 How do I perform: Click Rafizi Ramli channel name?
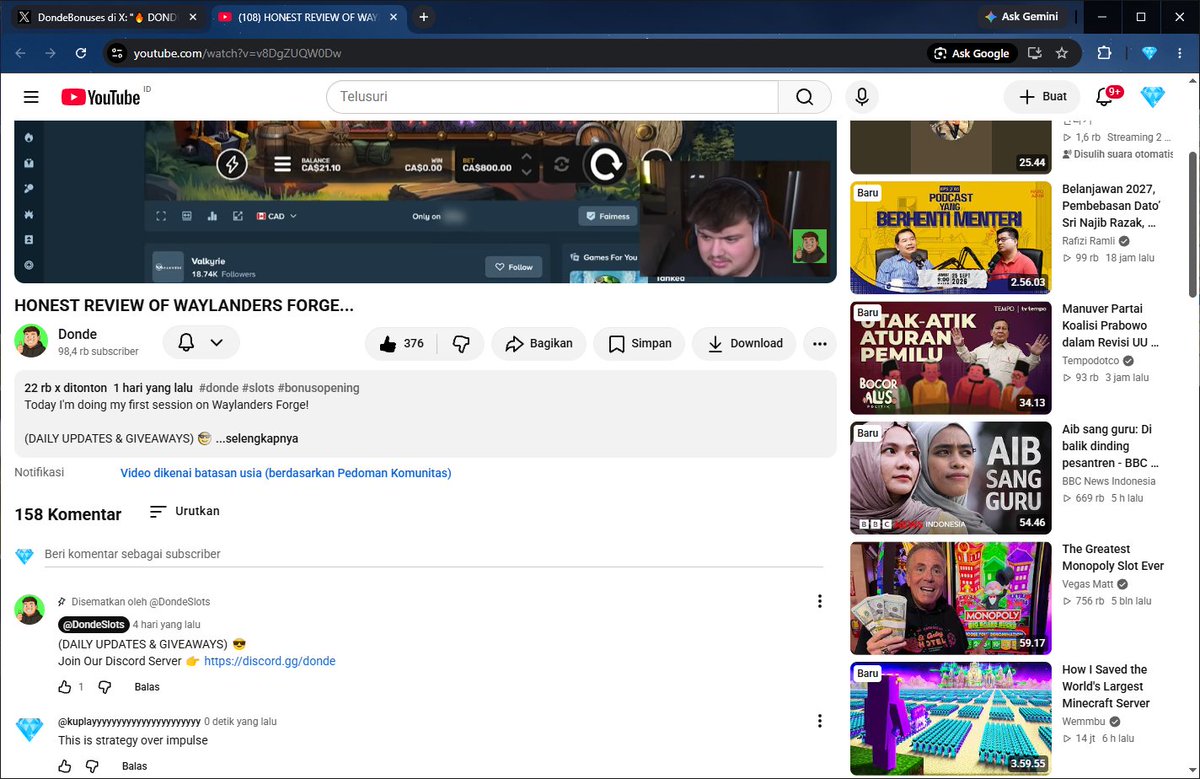click(1089, 241)
